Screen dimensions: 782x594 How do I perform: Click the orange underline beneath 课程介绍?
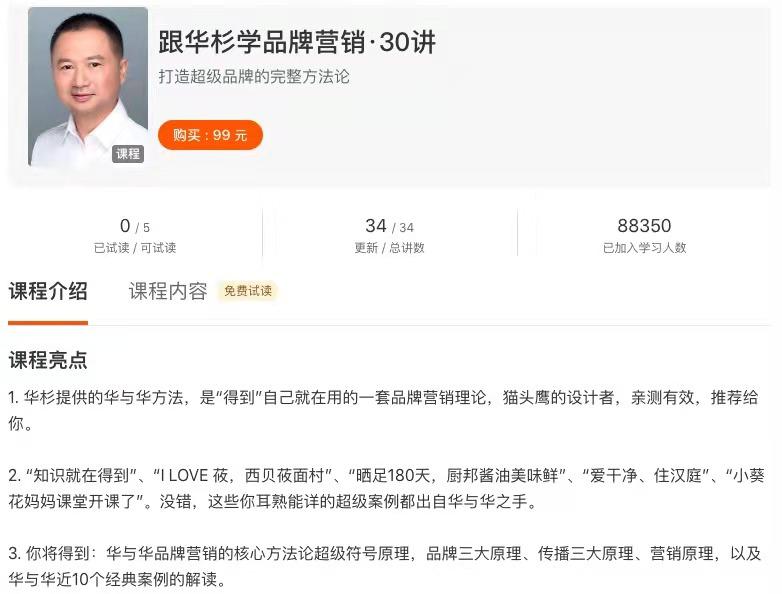pos(48,323)
